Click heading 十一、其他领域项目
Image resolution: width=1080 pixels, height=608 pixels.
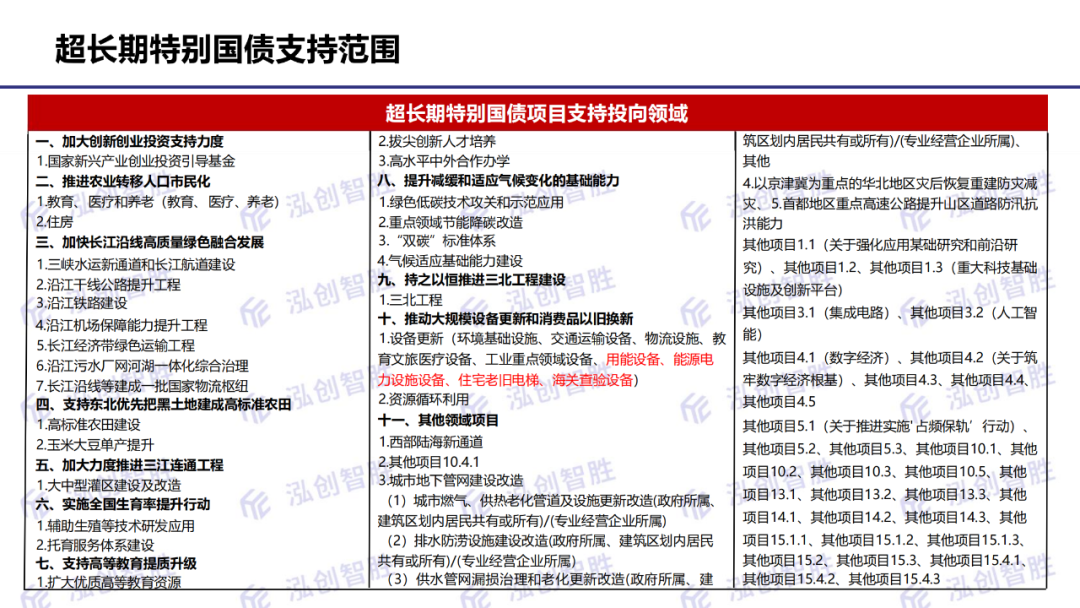437,420
